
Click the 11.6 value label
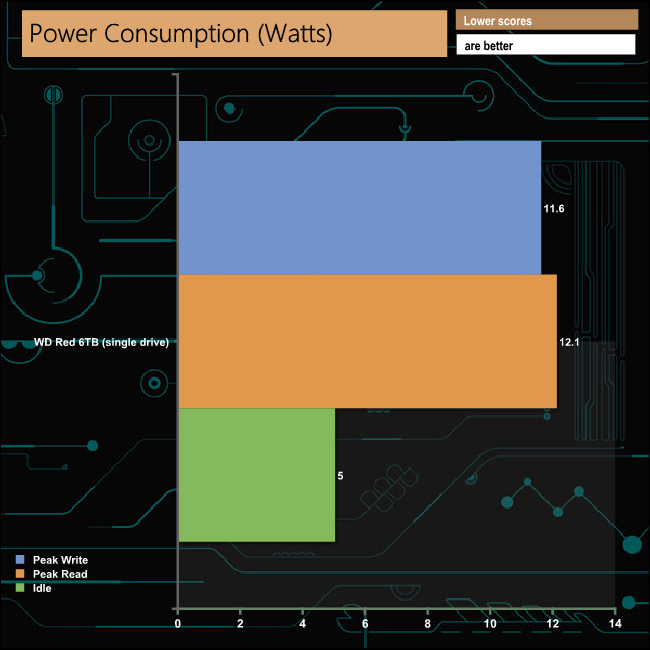coord(554,209)
